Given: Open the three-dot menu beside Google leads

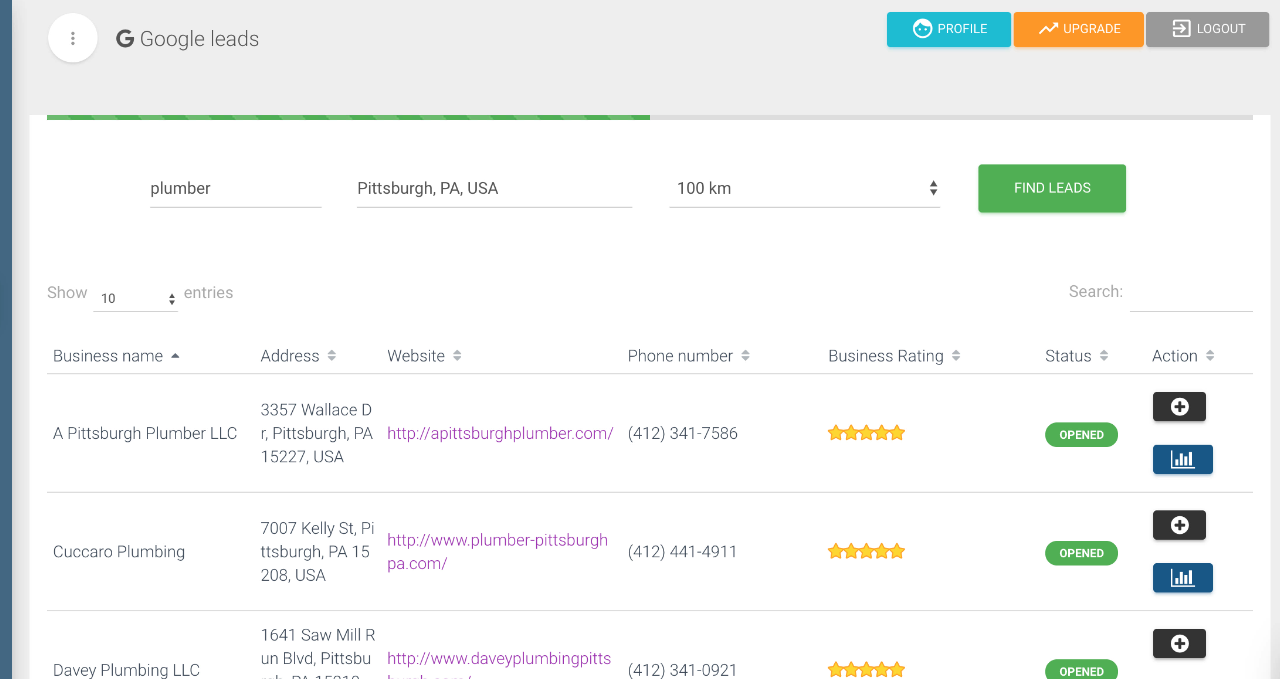Looking at the screenshot, I should (73, 39).
